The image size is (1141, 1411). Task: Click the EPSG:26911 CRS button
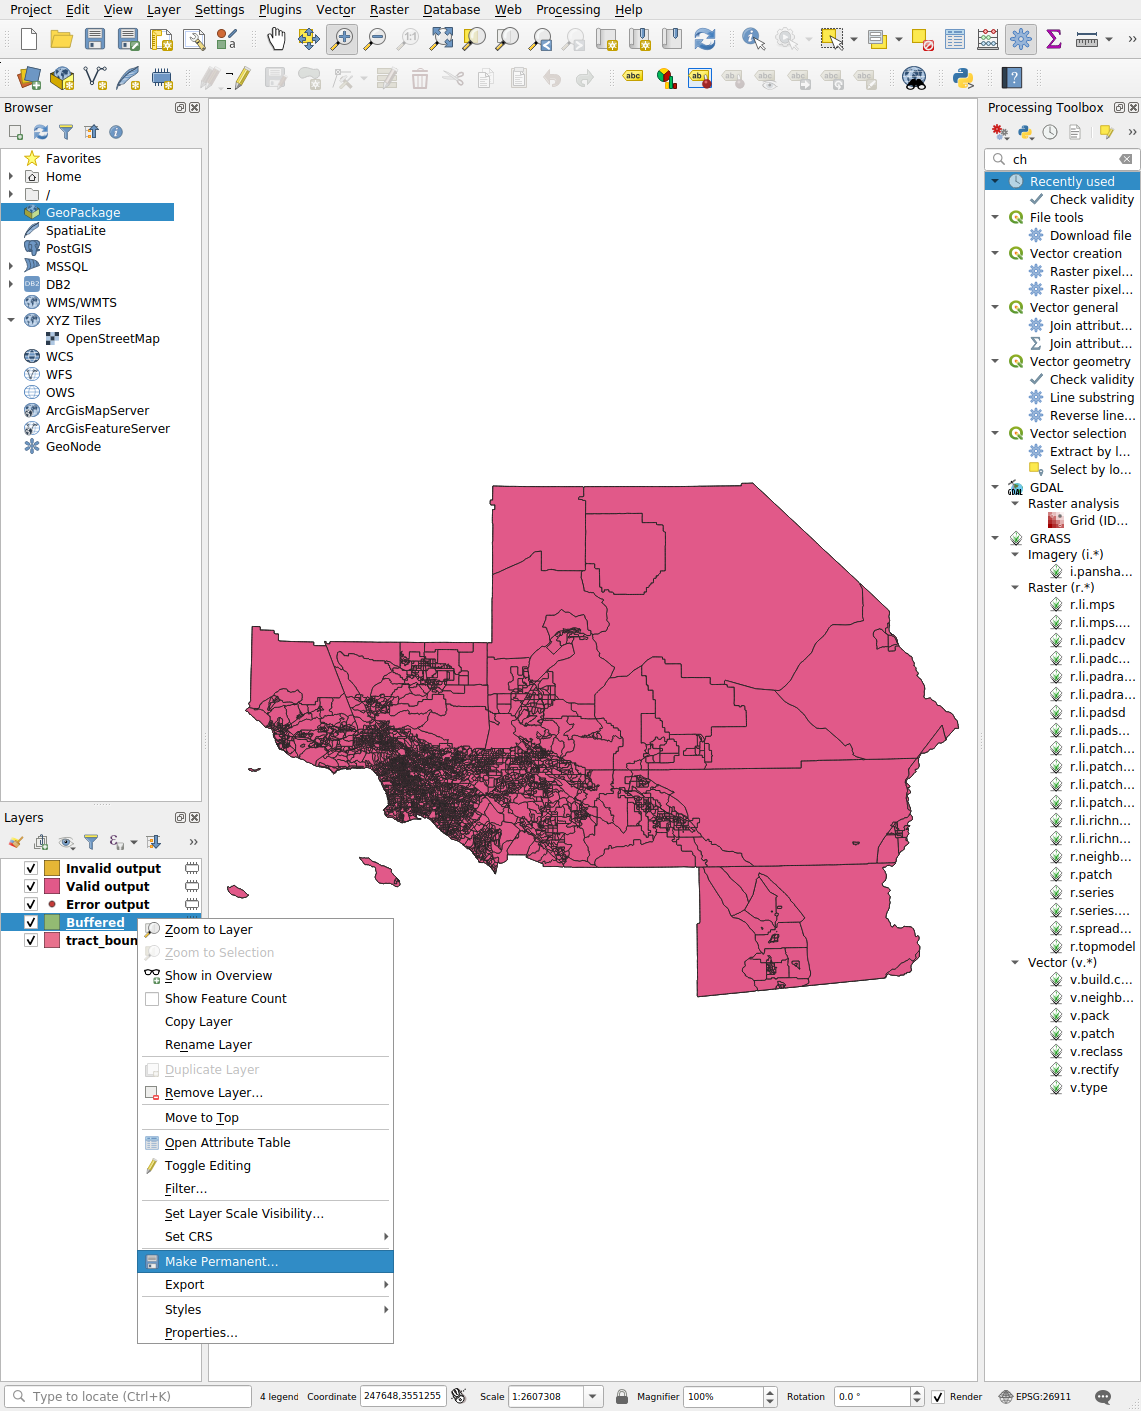click(1034, 1397)
